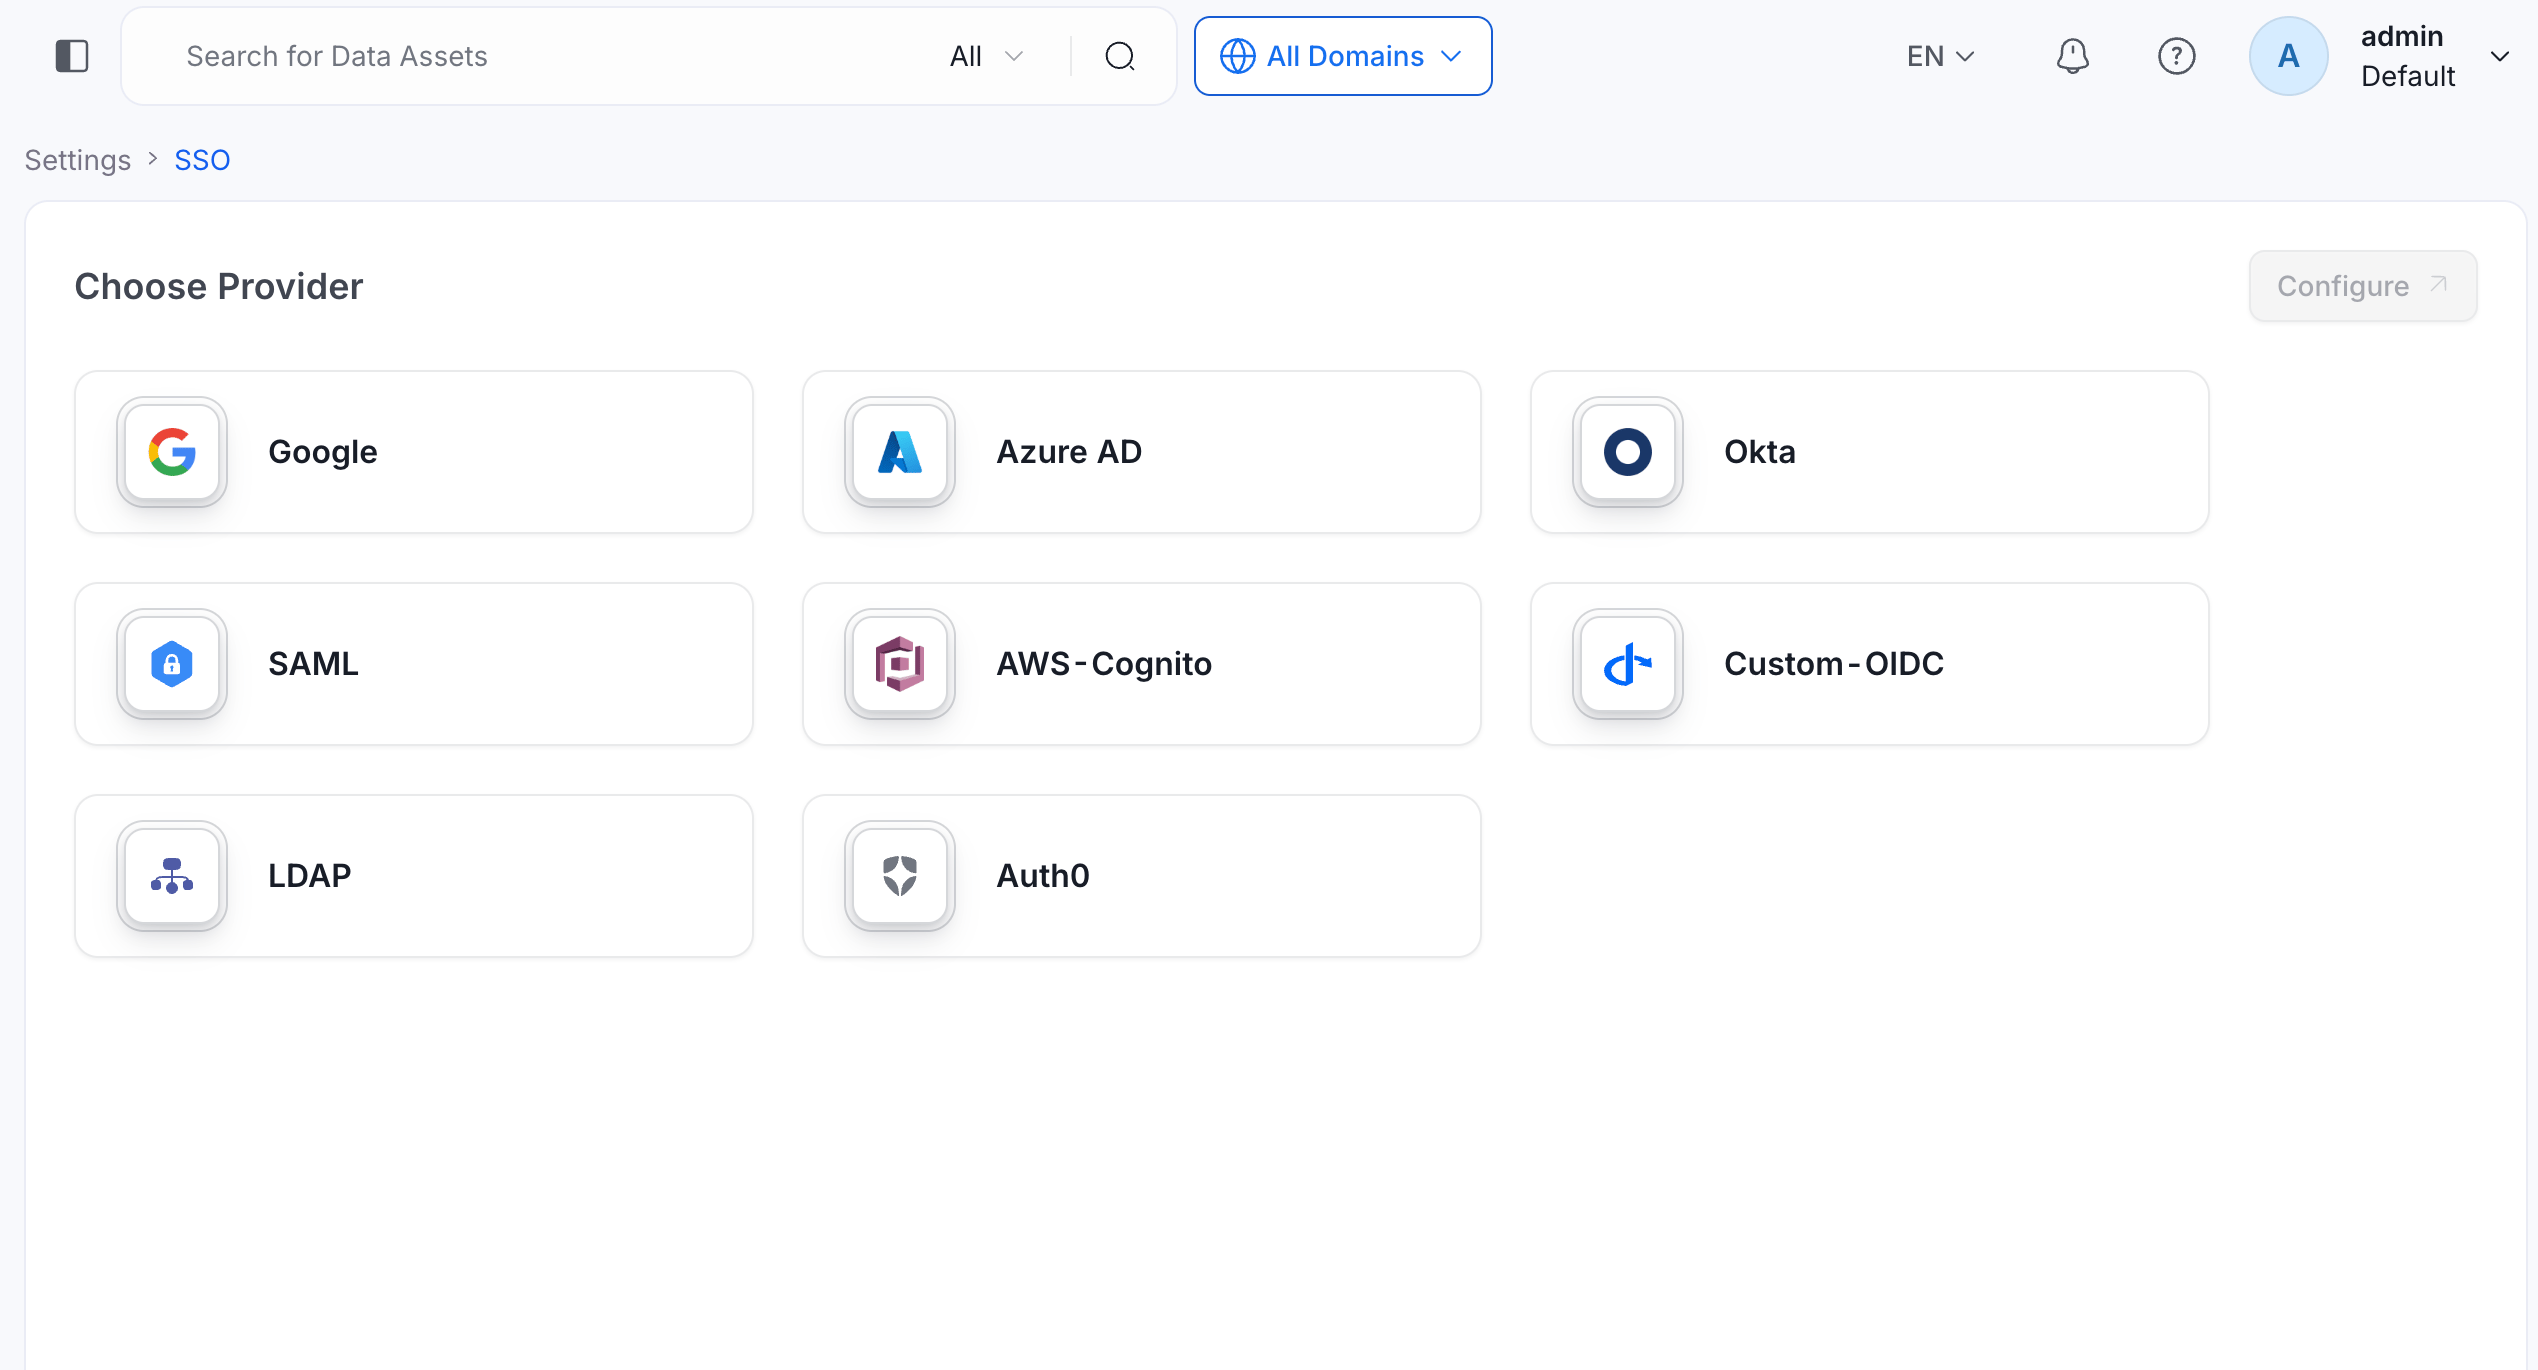
Task: Toggle the sidebar collapse icon
Action: [72, 56]
